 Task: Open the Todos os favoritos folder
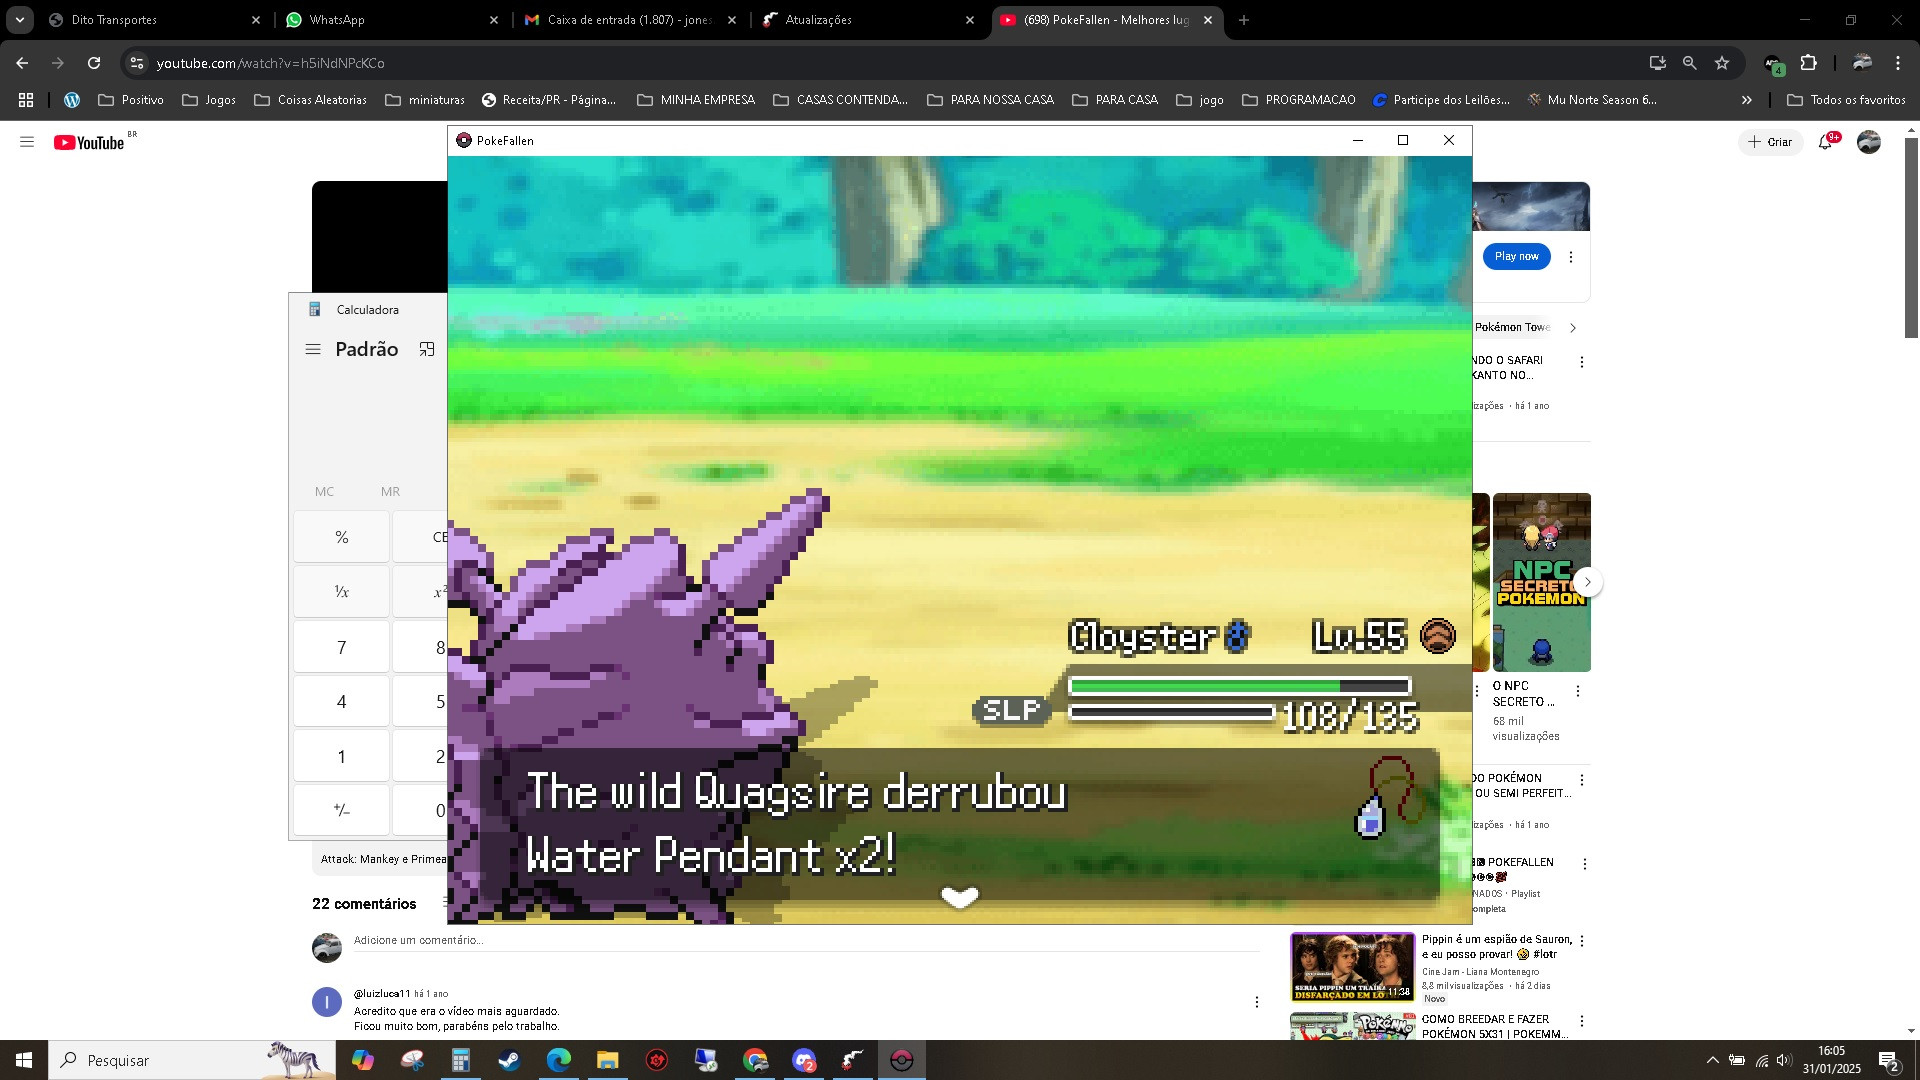point(1846,100)
